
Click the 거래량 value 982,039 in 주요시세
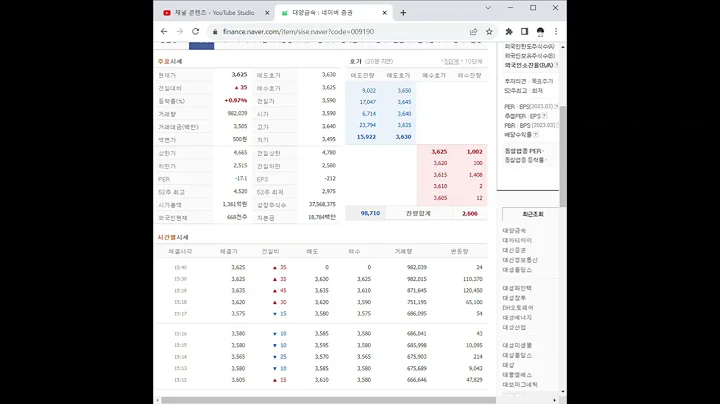(x=237, y=113)
